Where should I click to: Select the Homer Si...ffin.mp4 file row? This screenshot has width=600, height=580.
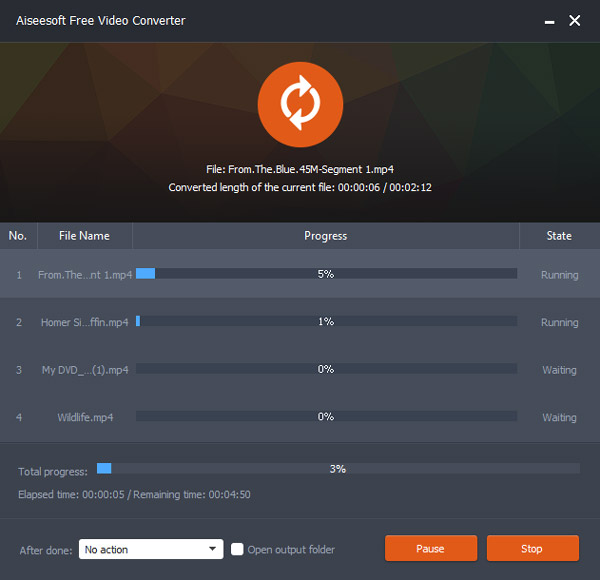tap(85, 322)
